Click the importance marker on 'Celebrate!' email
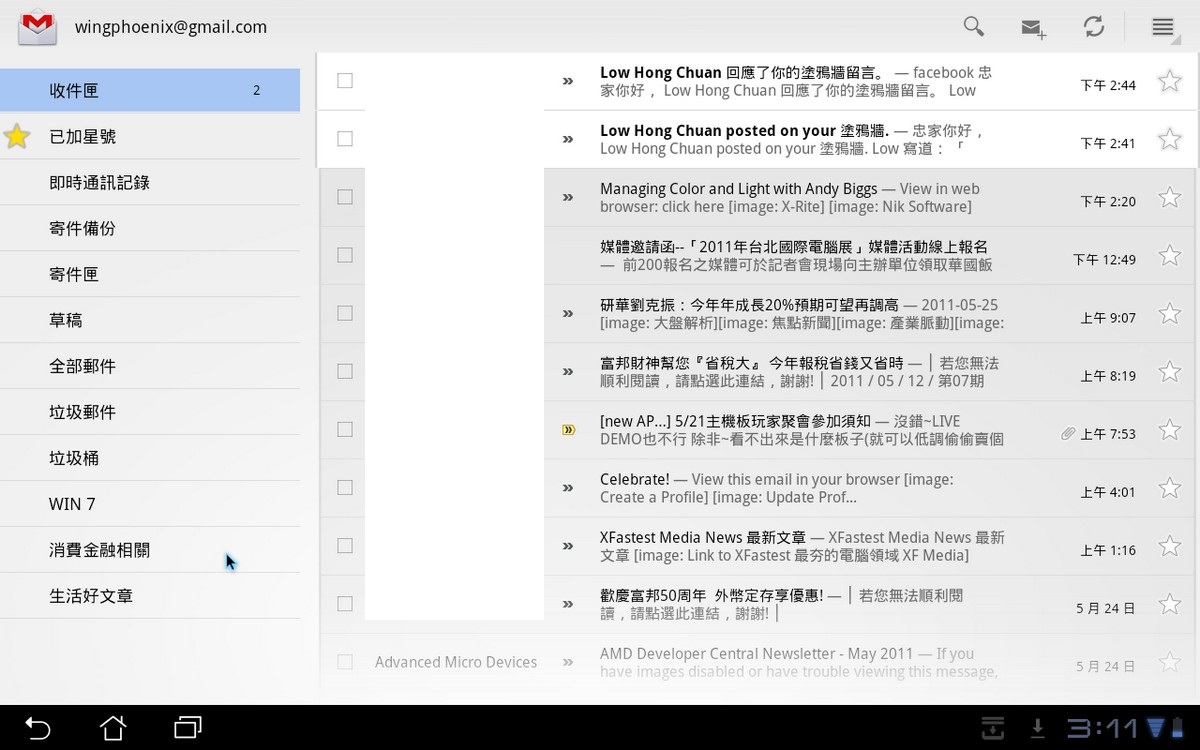This screenshot has height=750, width=1200. (568, 488)
